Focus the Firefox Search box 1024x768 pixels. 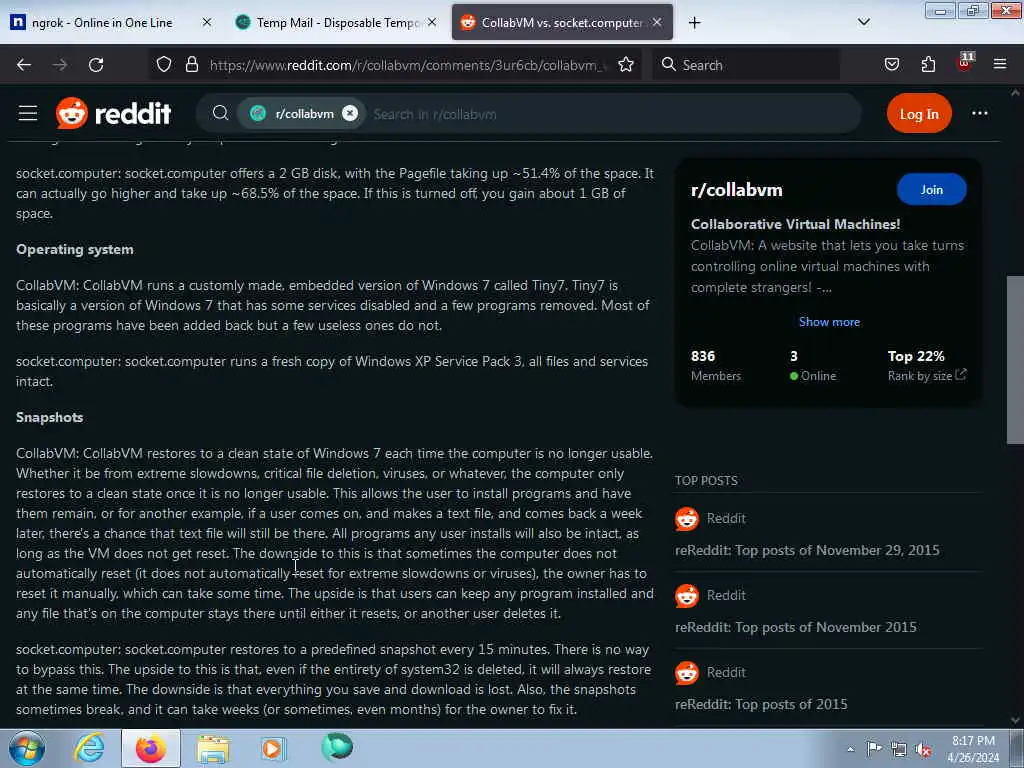click(x=746, y=65)
